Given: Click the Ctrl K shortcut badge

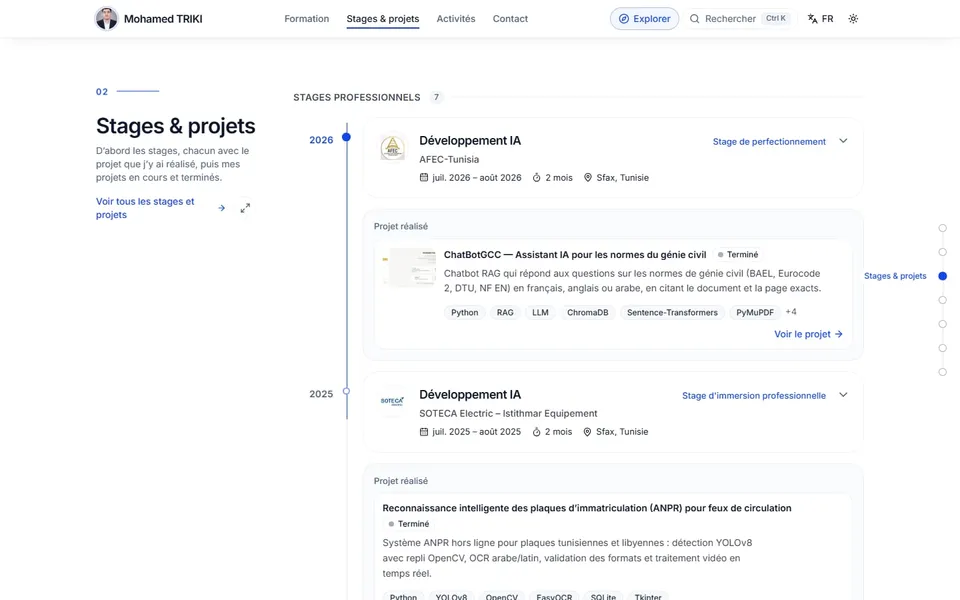Looking at the screenshot, I should pos(776,18).
